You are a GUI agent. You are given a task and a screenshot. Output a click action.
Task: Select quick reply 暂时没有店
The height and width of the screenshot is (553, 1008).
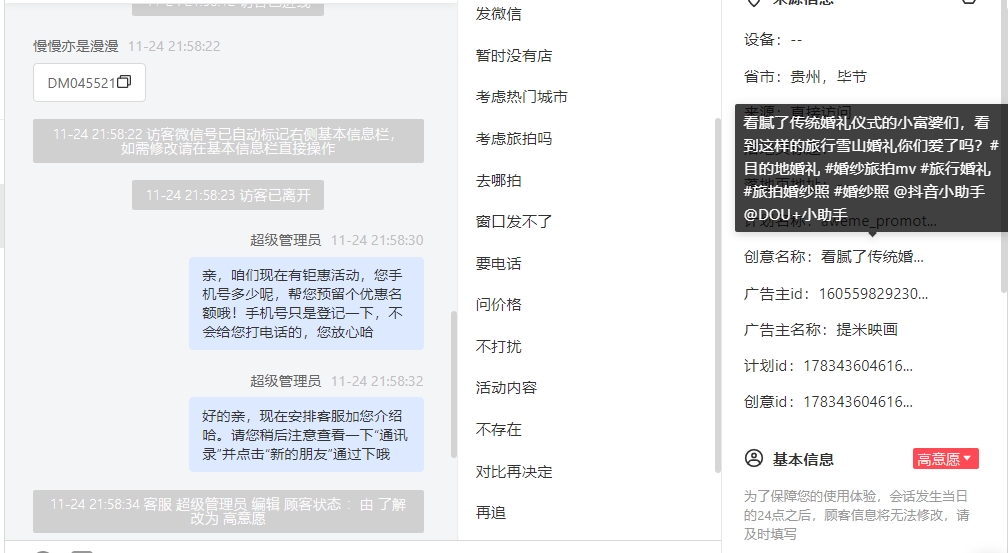point(514,55)
